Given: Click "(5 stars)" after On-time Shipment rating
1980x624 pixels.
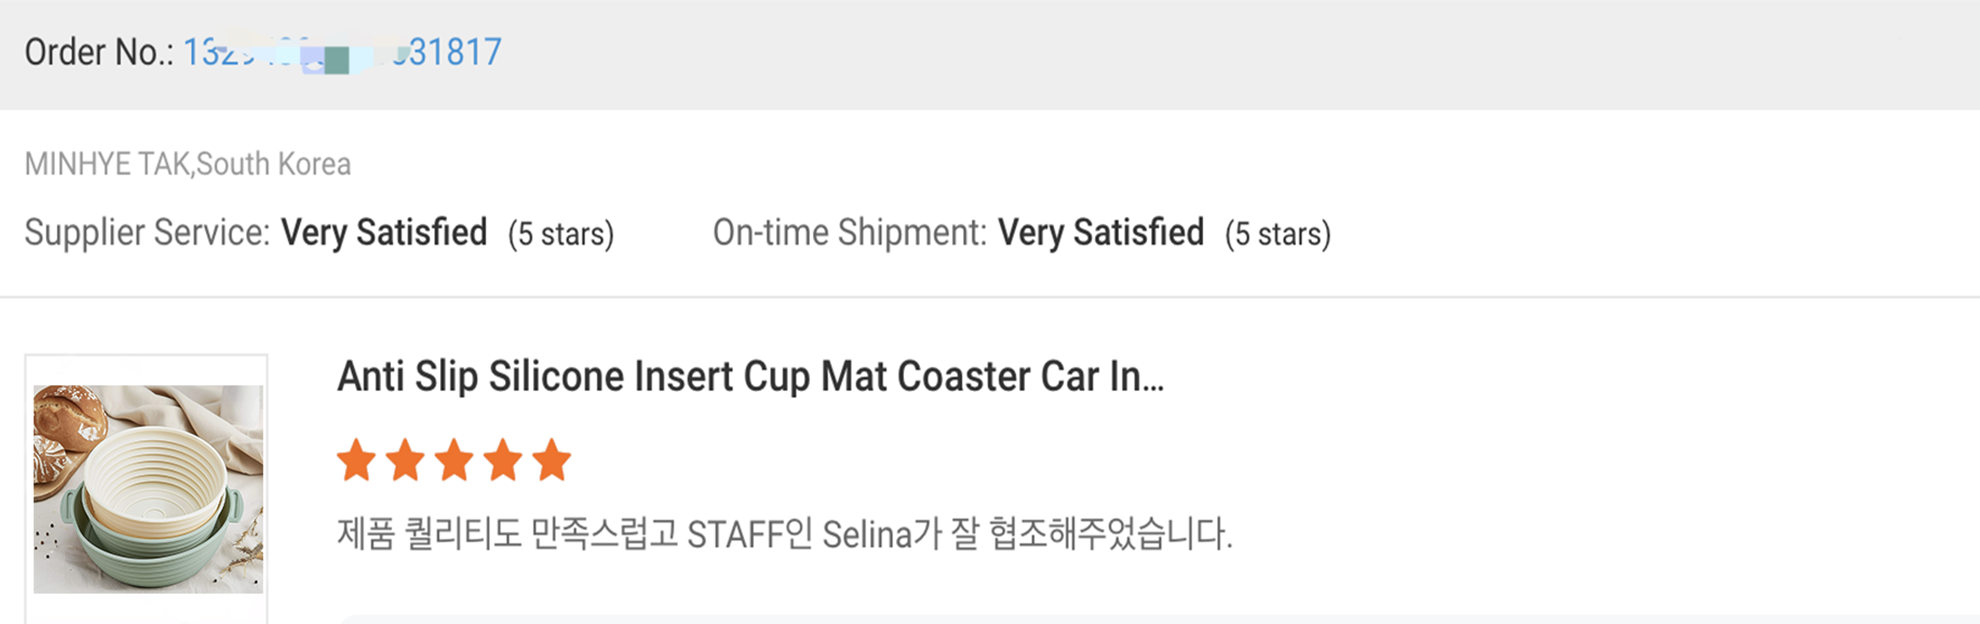Looking at the screenshot, I should click(1278, 234).
